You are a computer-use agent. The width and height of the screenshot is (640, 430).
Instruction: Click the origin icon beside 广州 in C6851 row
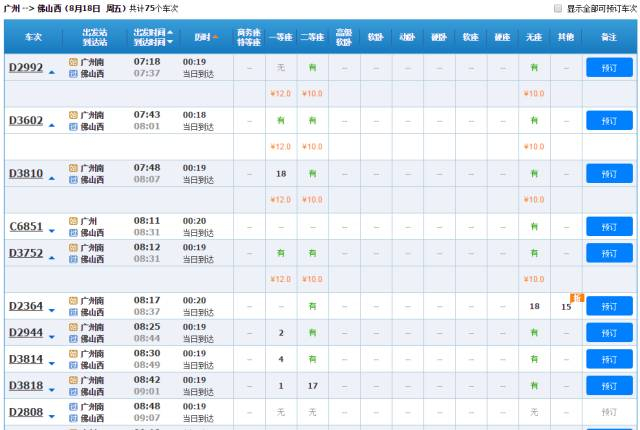point(73,221)
